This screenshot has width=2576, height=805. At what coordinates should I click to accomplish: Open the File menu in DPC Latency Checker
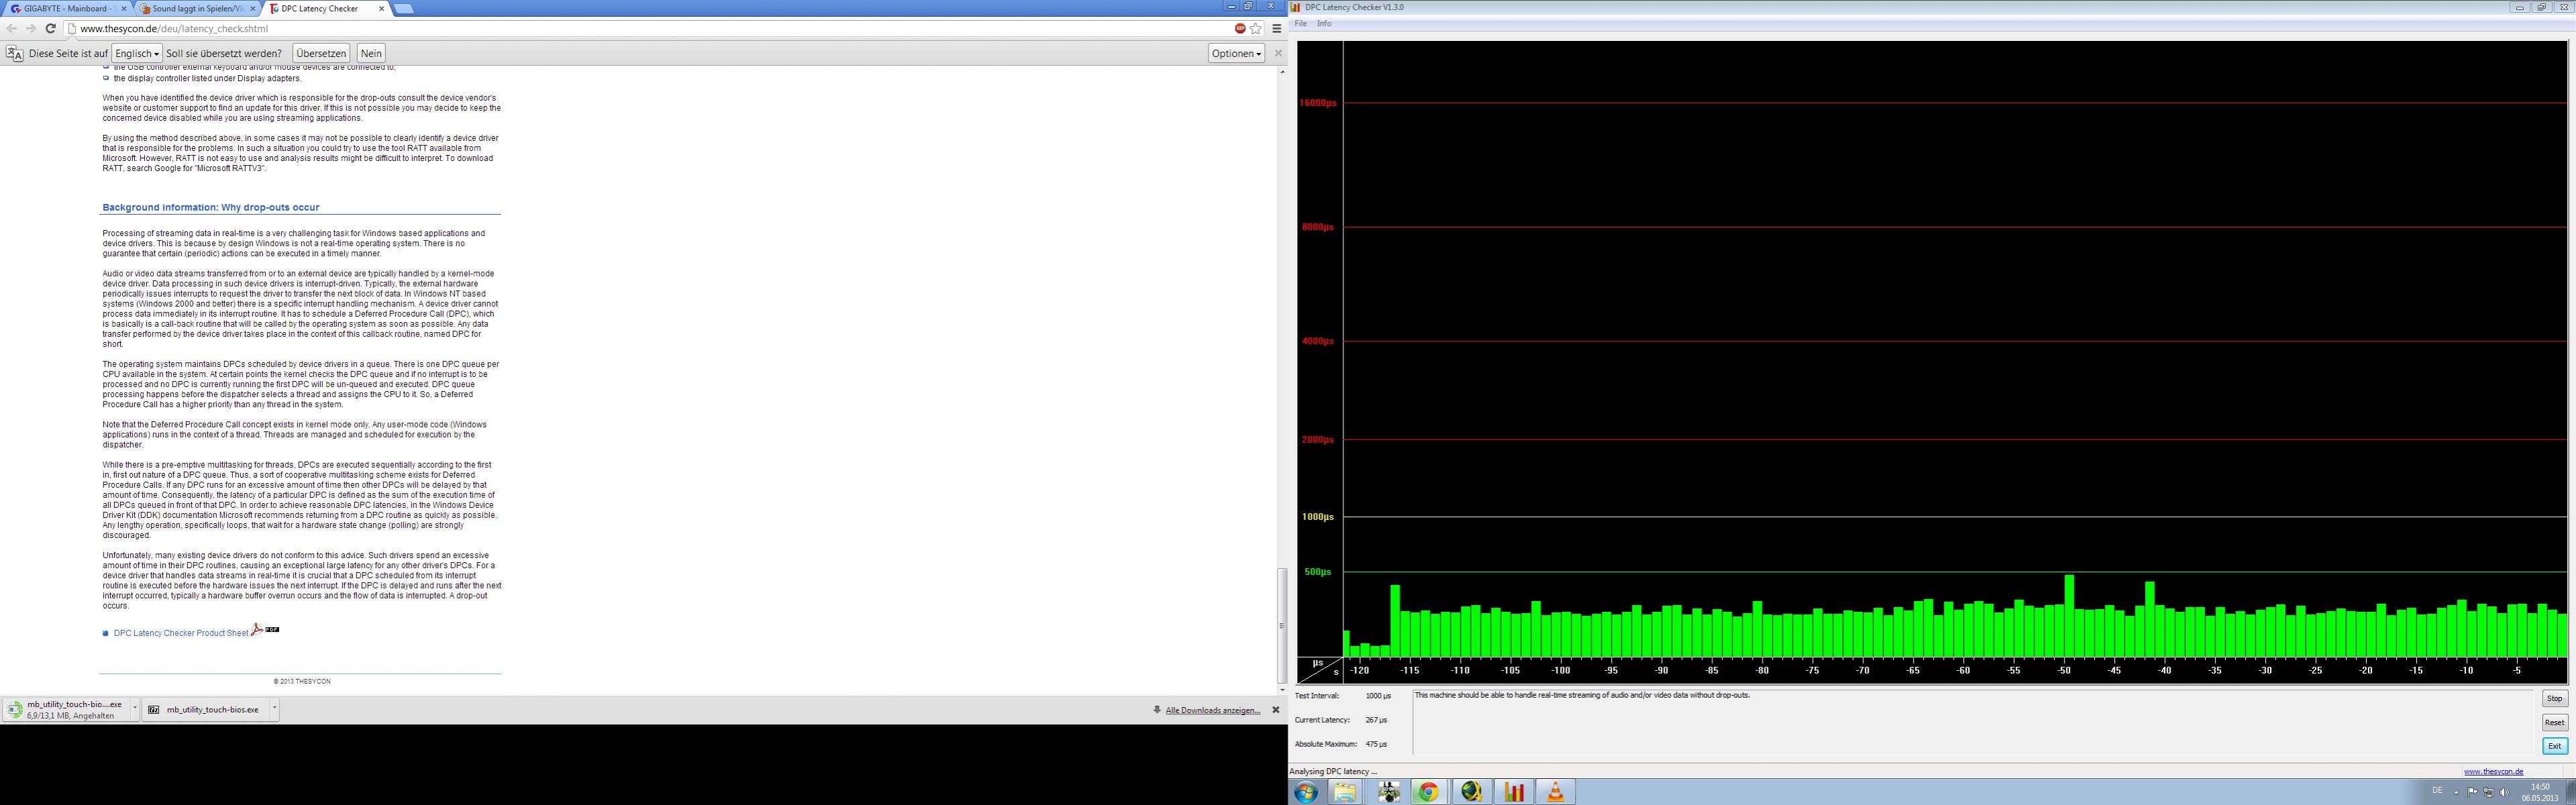[1300, 24]
